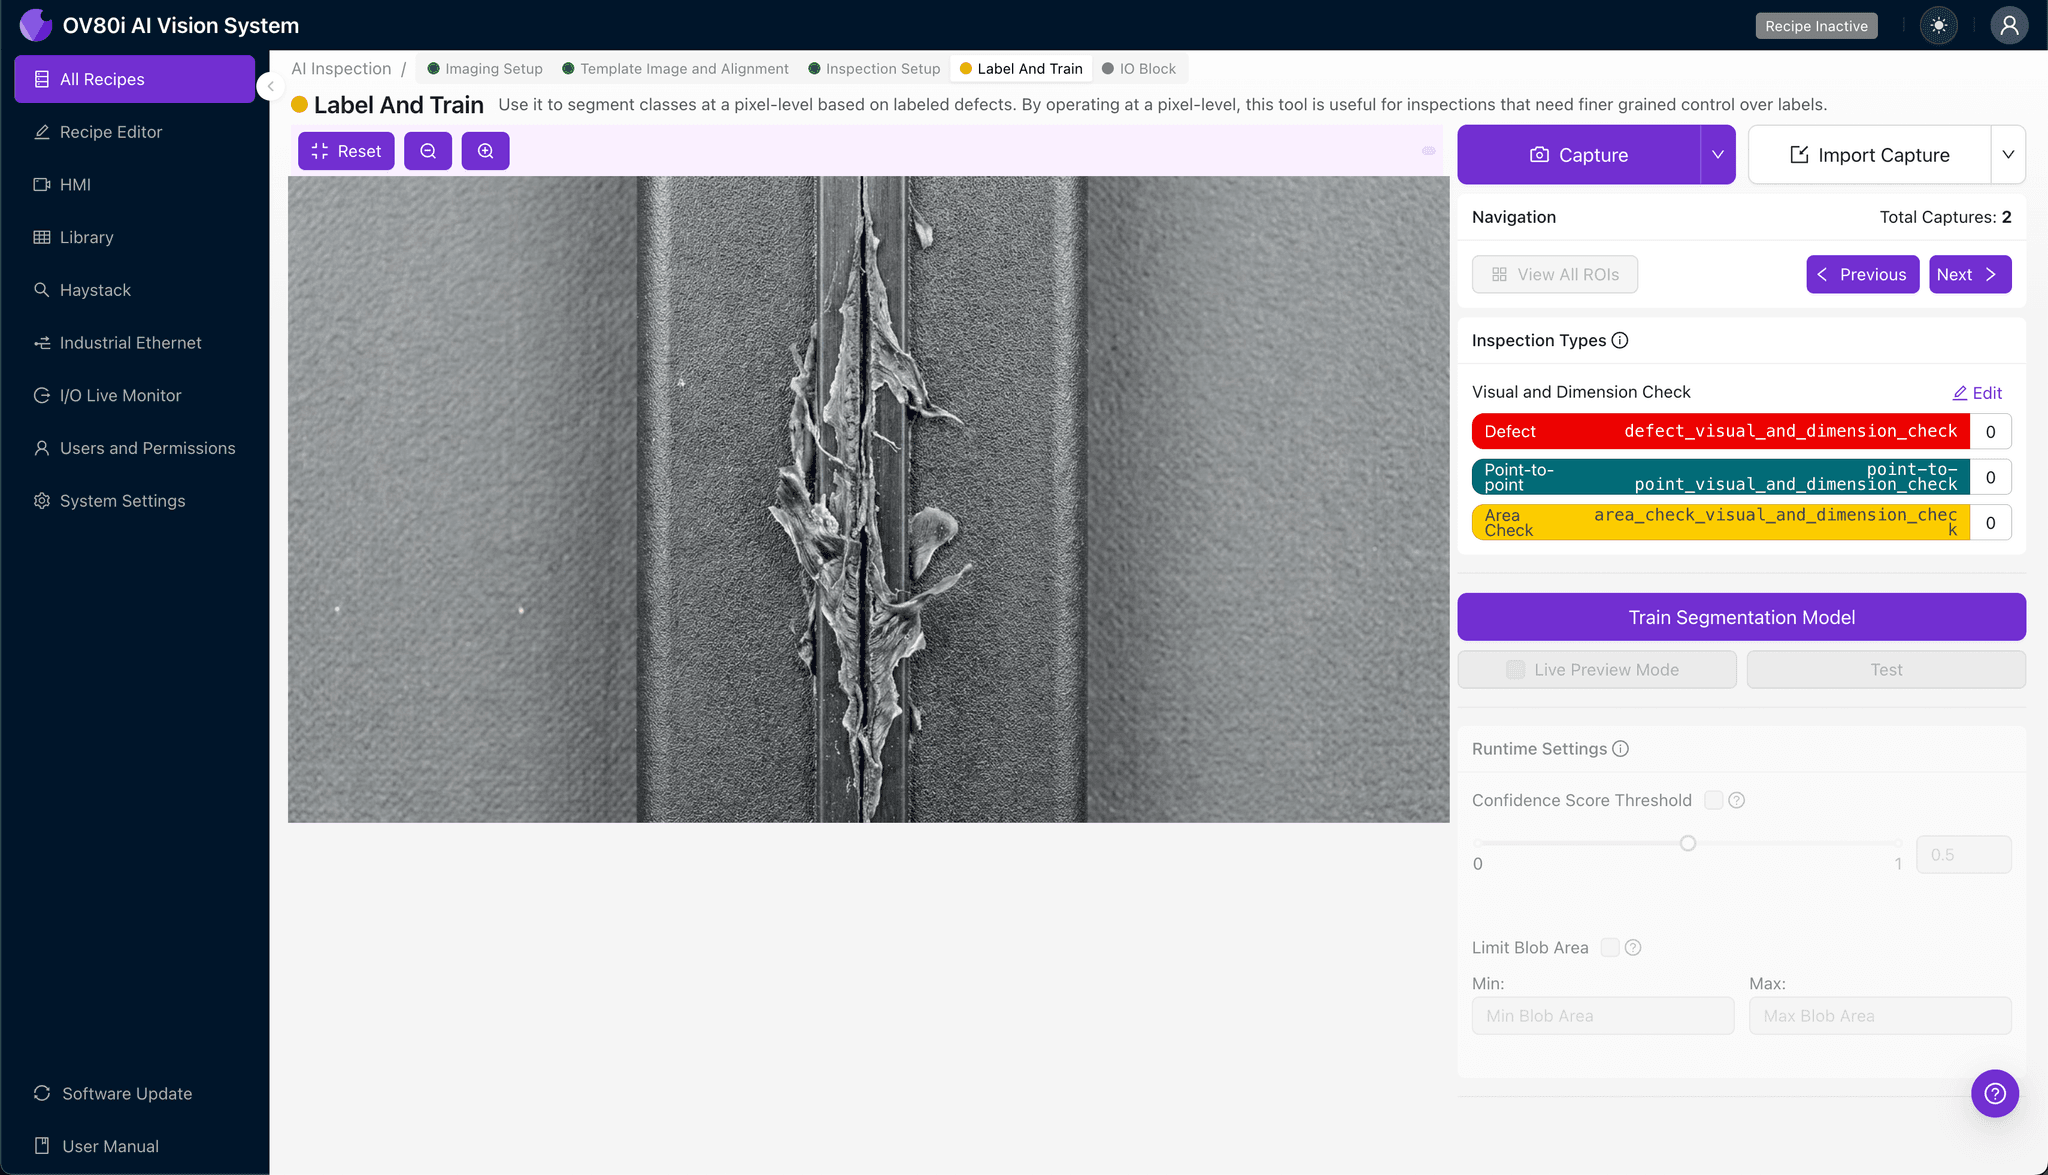The height and width of the screenshot is (1175, 2048).
Task: Switch to IO Block step
Action: [1139, 68]
